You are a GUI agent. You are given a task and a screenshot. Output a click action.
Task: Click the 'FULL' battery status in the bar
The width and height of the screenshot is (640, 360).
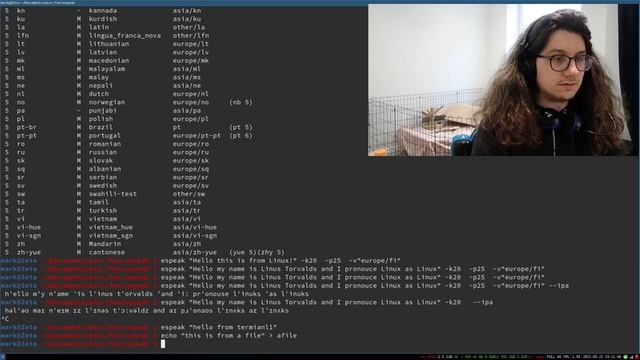click(x=558, y=357)
